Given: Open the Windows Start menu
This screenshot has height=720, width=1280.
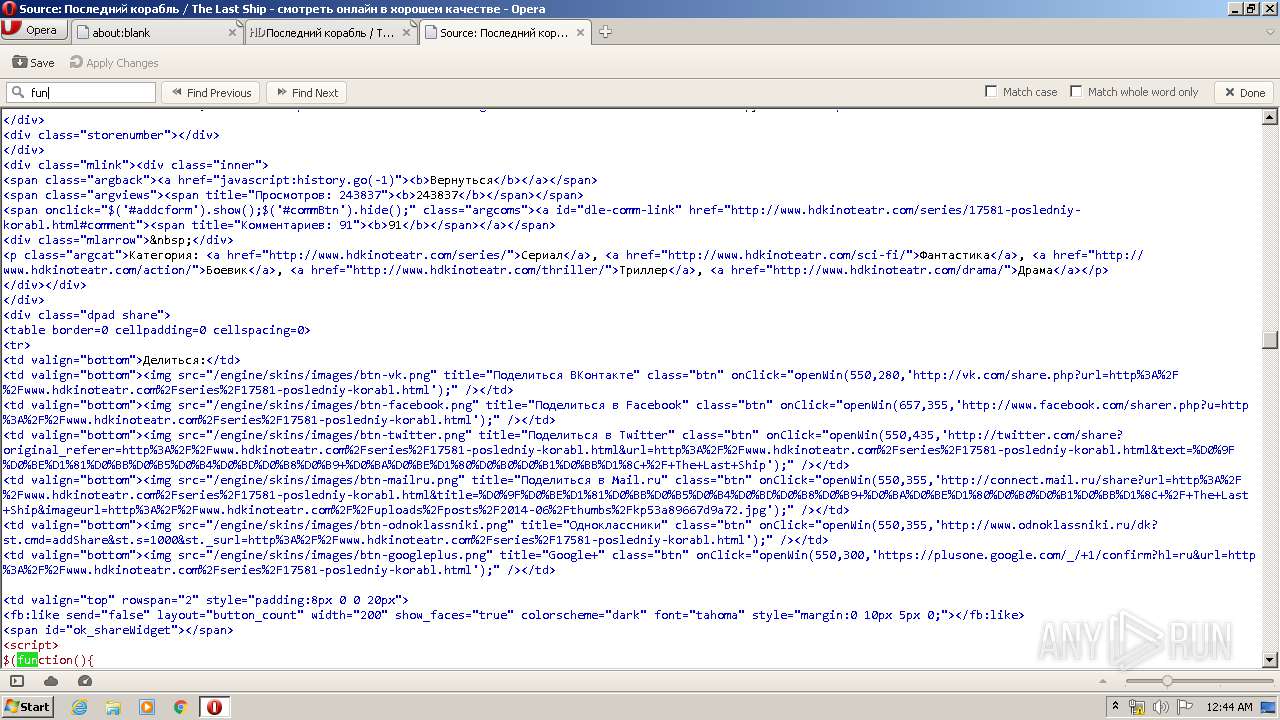Looking at the screenshot, I should [28, 706].
